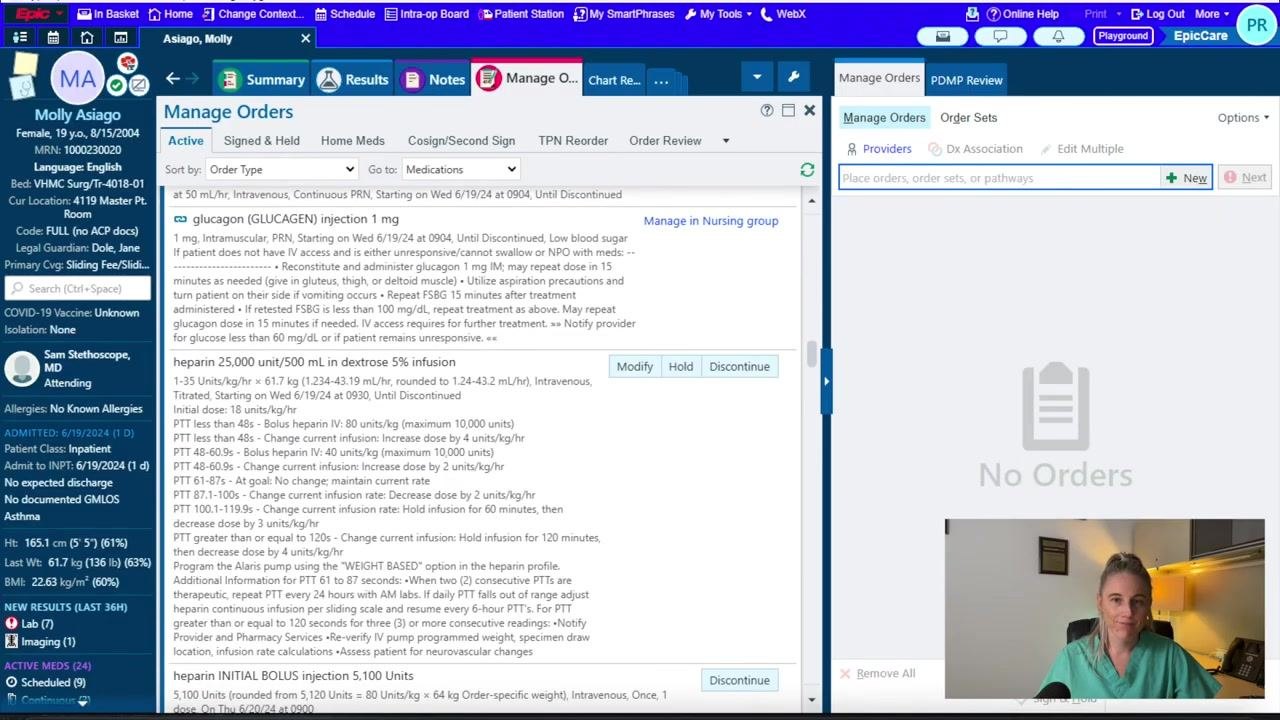This screenshot has width=1280, height=720.
Task: Open the Sort by Order Type dropdown
Action: coord(281,170)
